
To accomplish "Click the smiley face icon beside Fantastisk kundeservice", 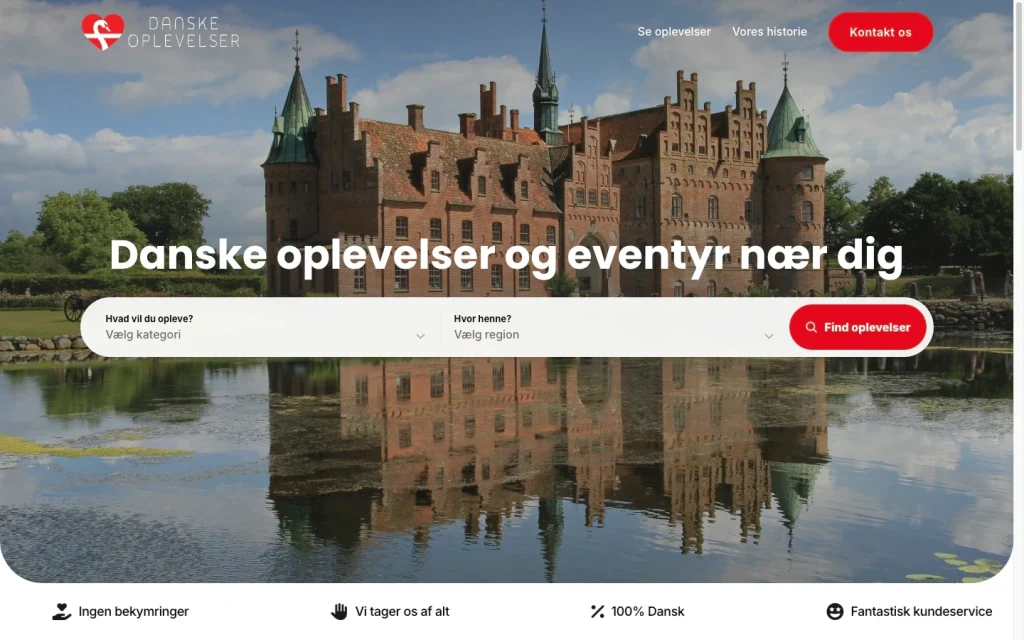I will [835, 612].
